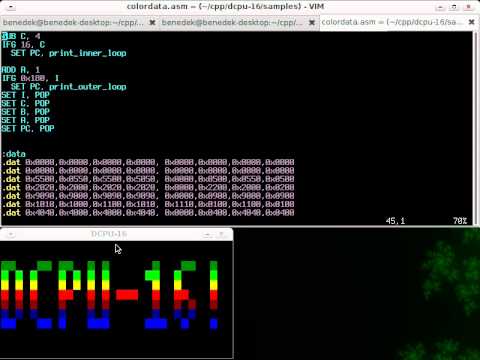Click the 'SET B, POP' line

[x=25, y=112]
